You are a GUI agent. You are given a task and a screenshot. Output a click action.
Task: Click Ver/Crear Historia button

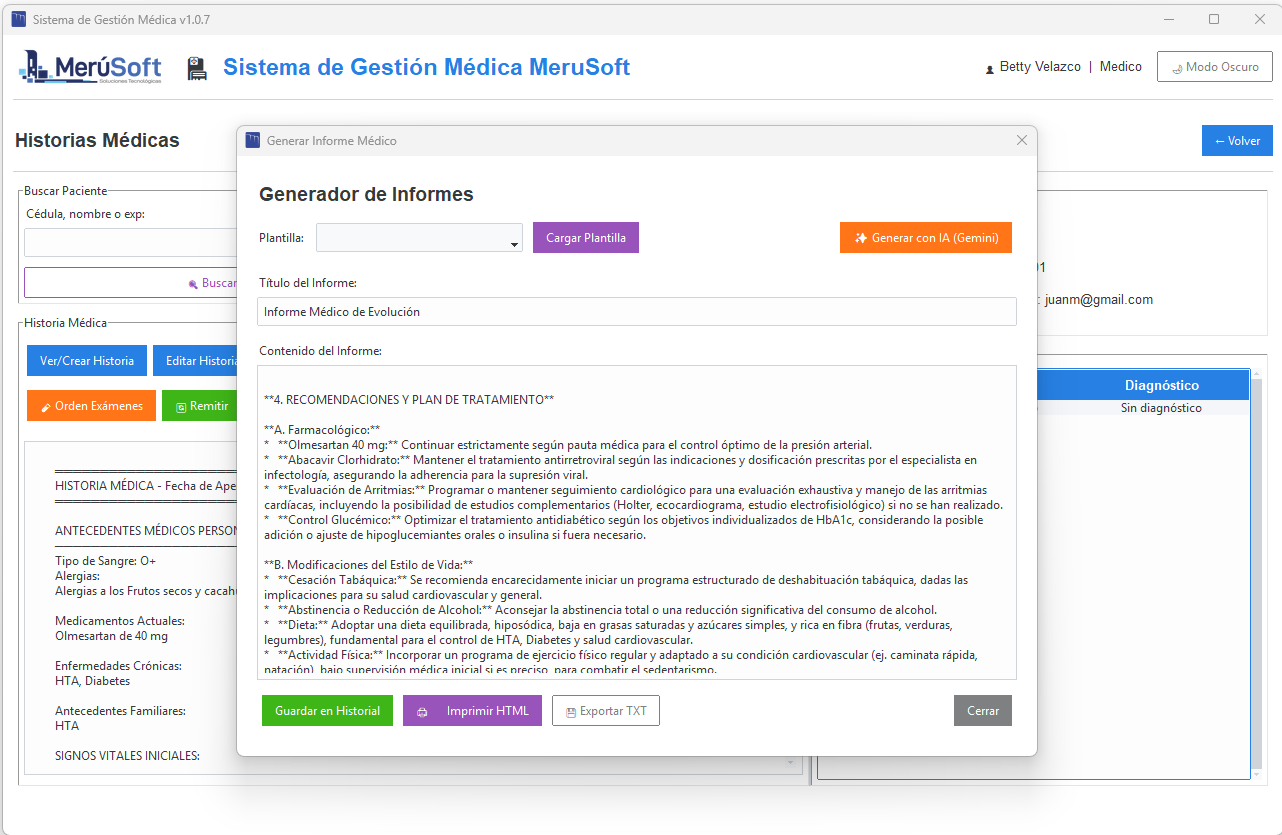pos(87,361)
